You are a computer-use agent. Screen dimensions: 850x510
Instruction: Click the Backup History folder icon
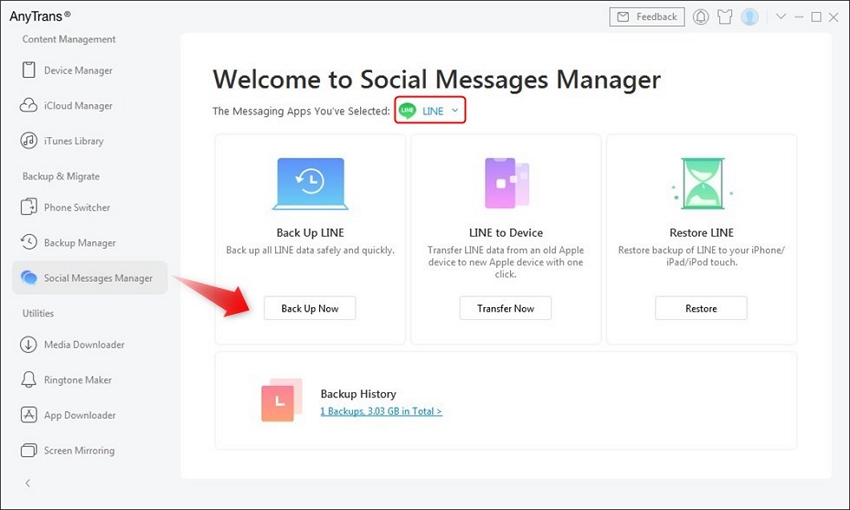tap(281, 400)
